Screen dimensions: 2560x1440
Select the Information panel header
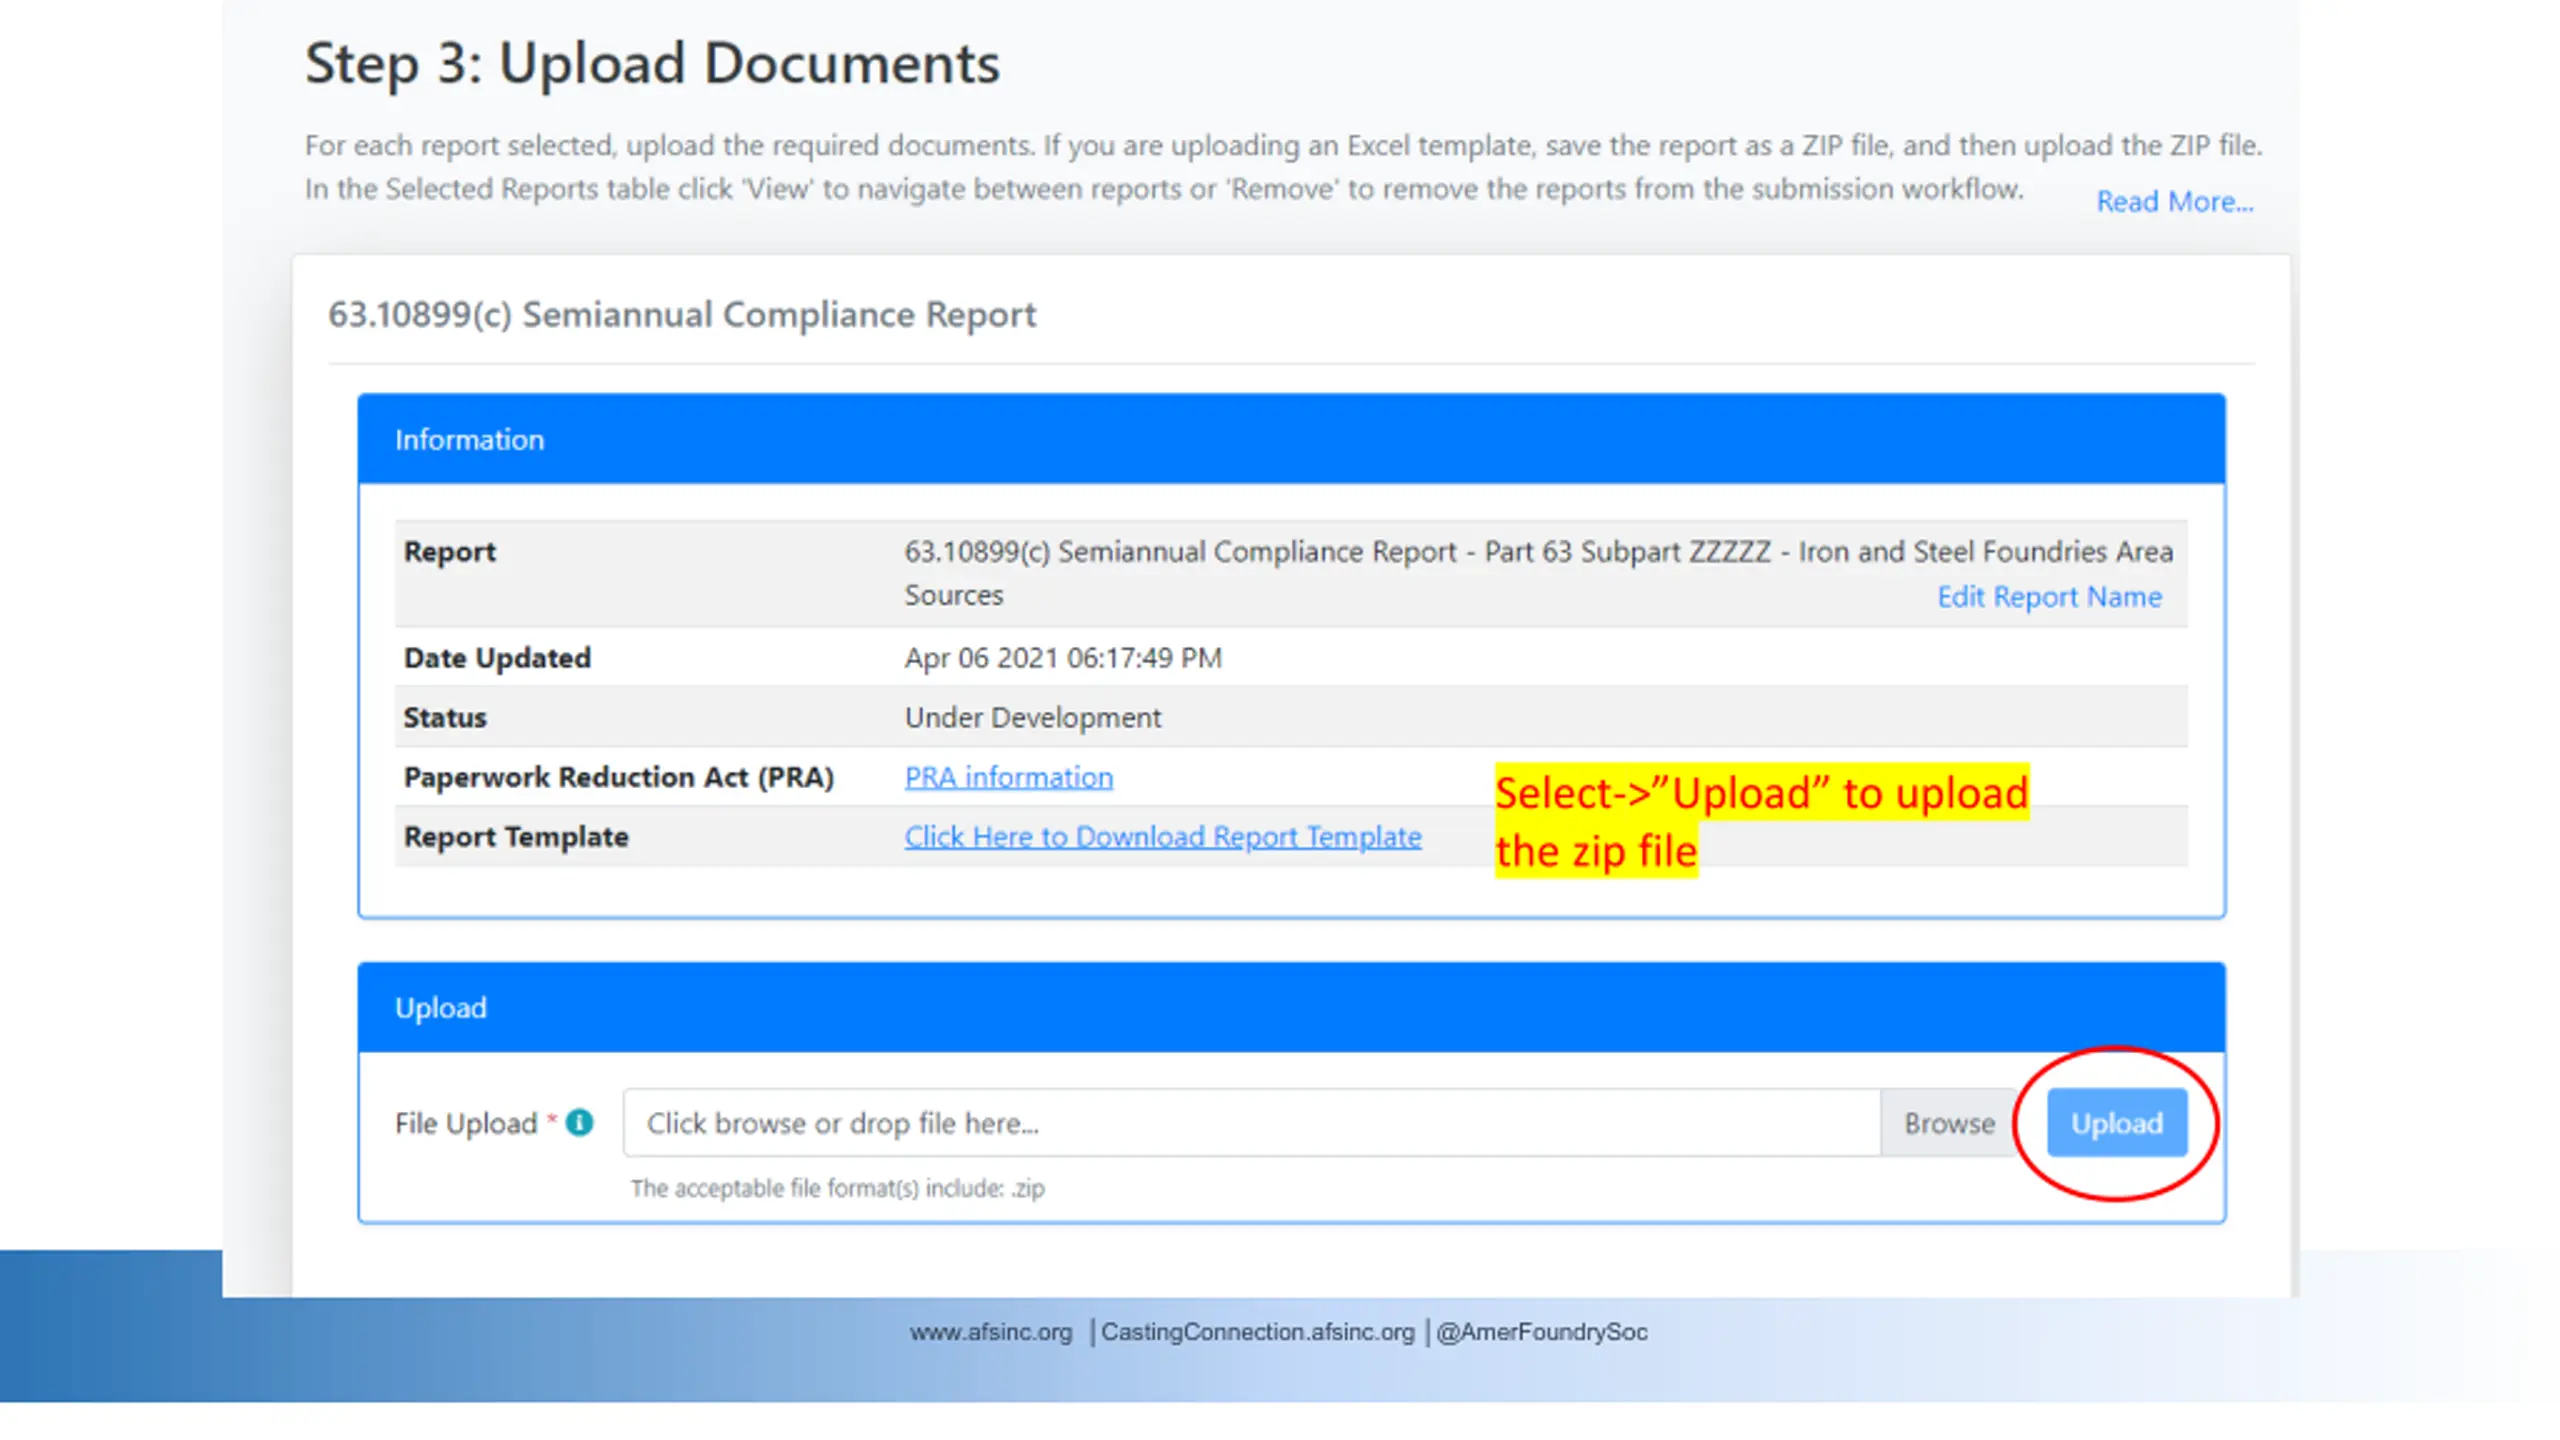(1291, 440)
